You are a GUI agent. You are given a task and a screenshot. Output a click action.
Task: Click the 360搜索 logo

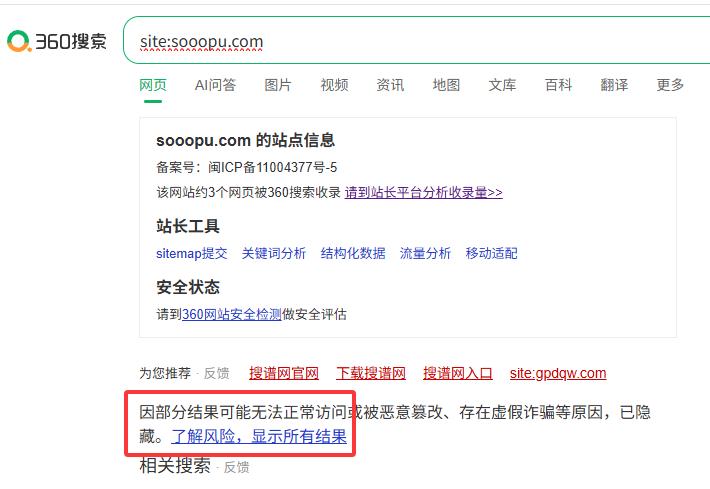pyautogui.click(x=57, y=41)
